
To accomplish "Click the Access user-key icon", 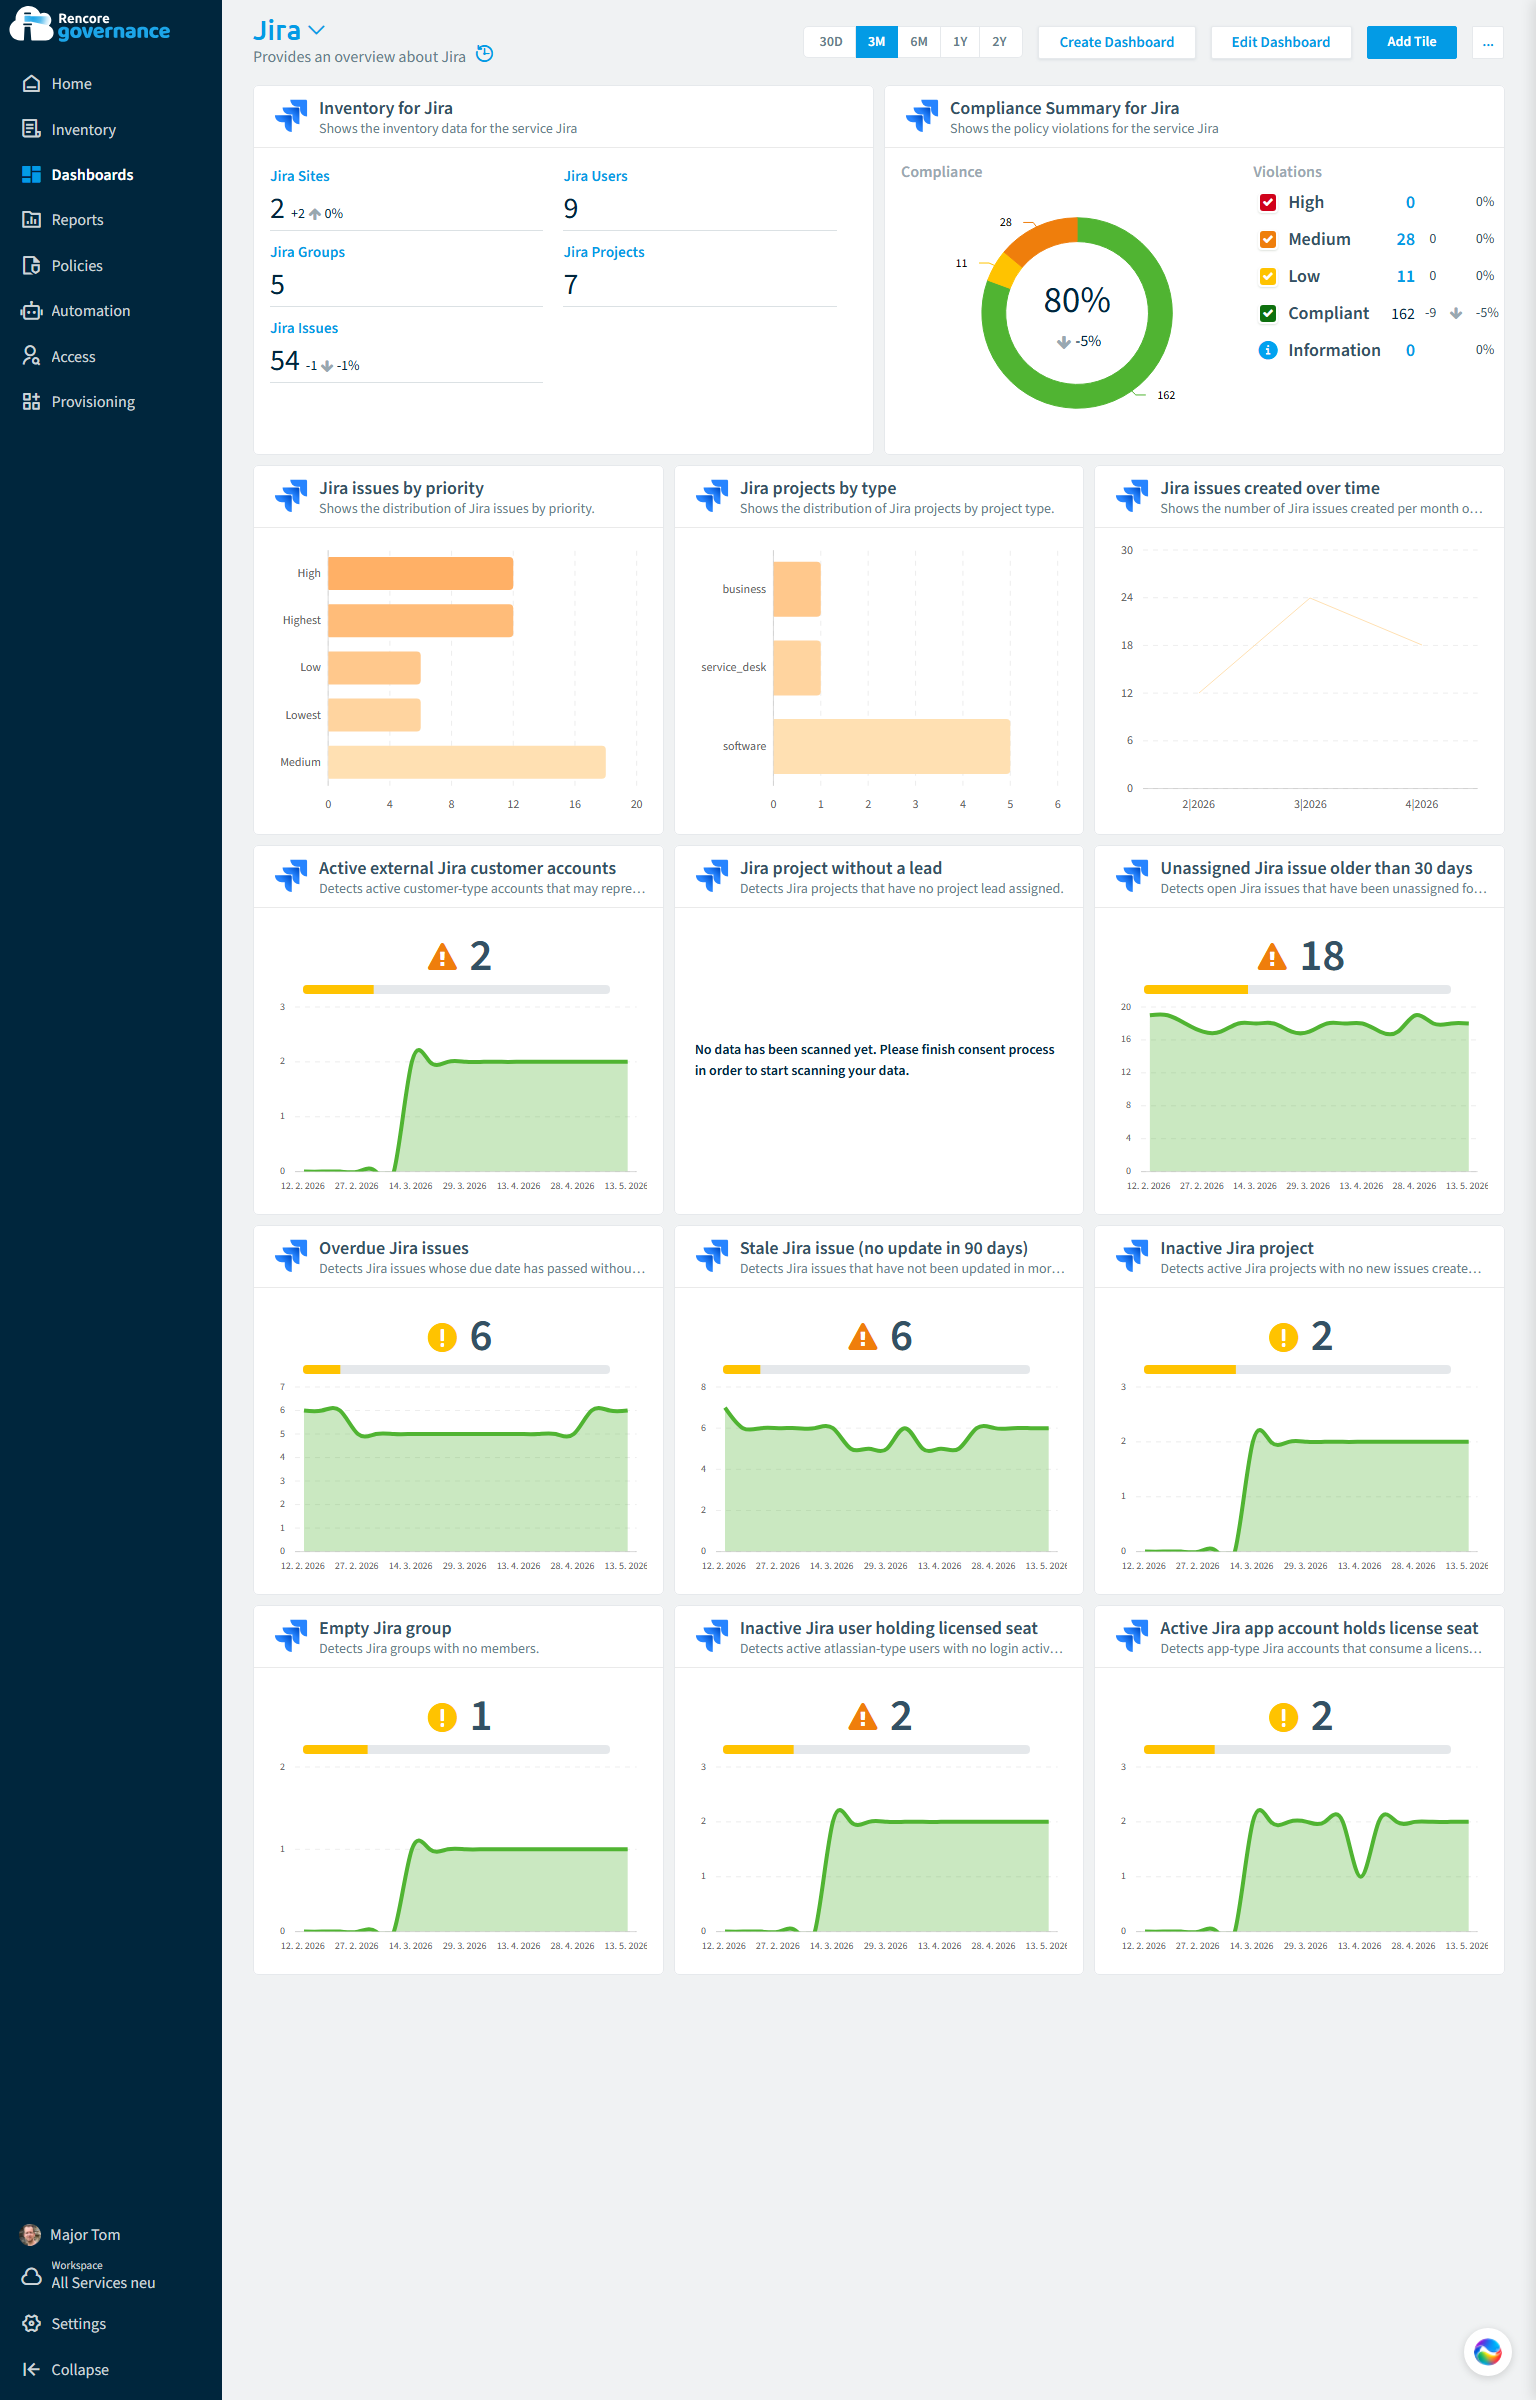I will pyautogui.click(x=31, y=357).
